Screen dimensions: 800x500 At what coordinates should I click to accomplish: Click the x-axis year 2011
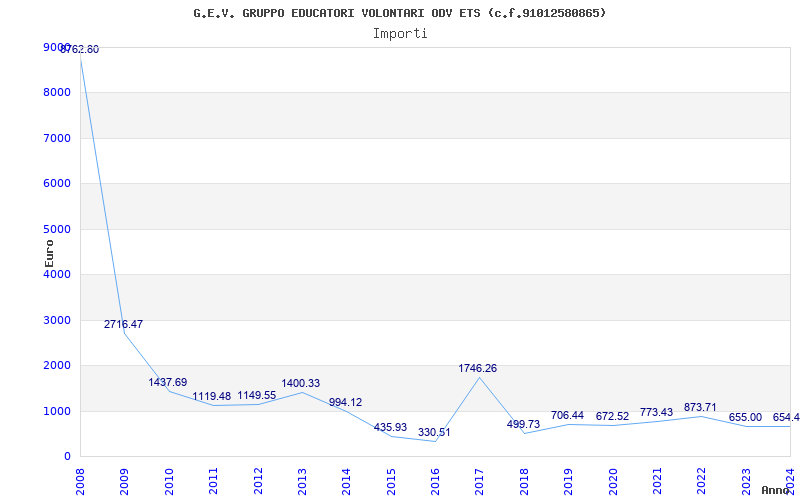[x=213, y=481]
